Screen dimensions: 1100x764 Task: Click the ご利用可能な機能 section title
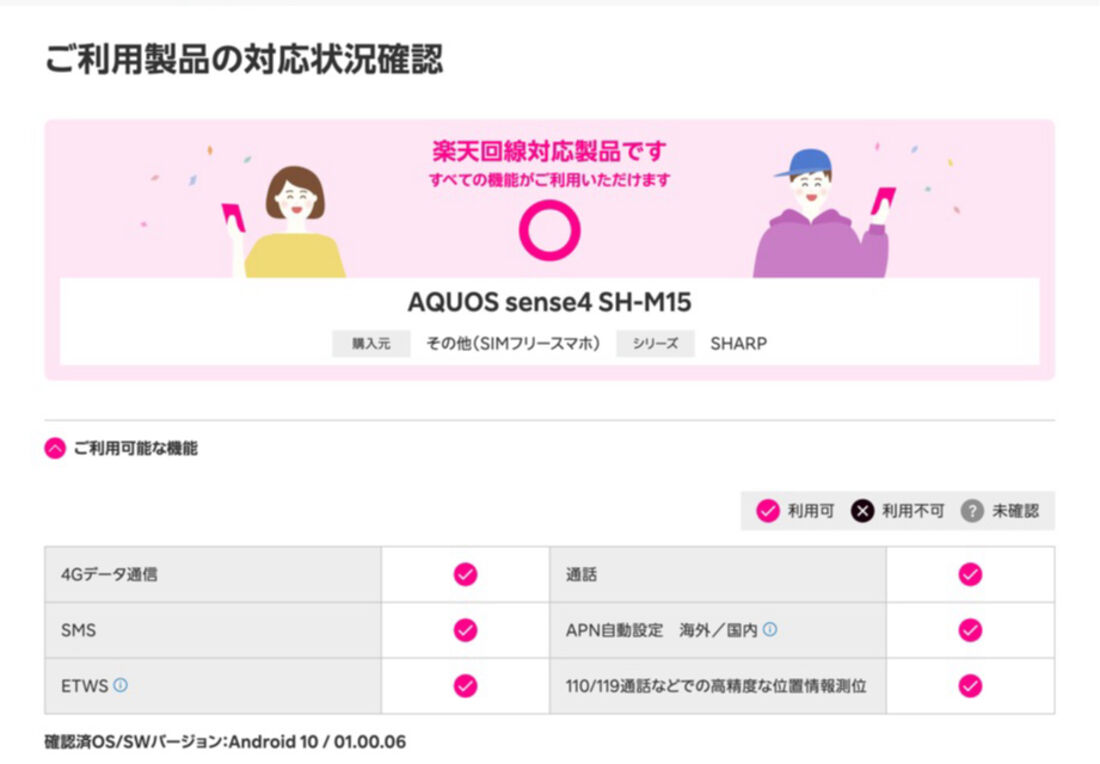tap(135, 448)
